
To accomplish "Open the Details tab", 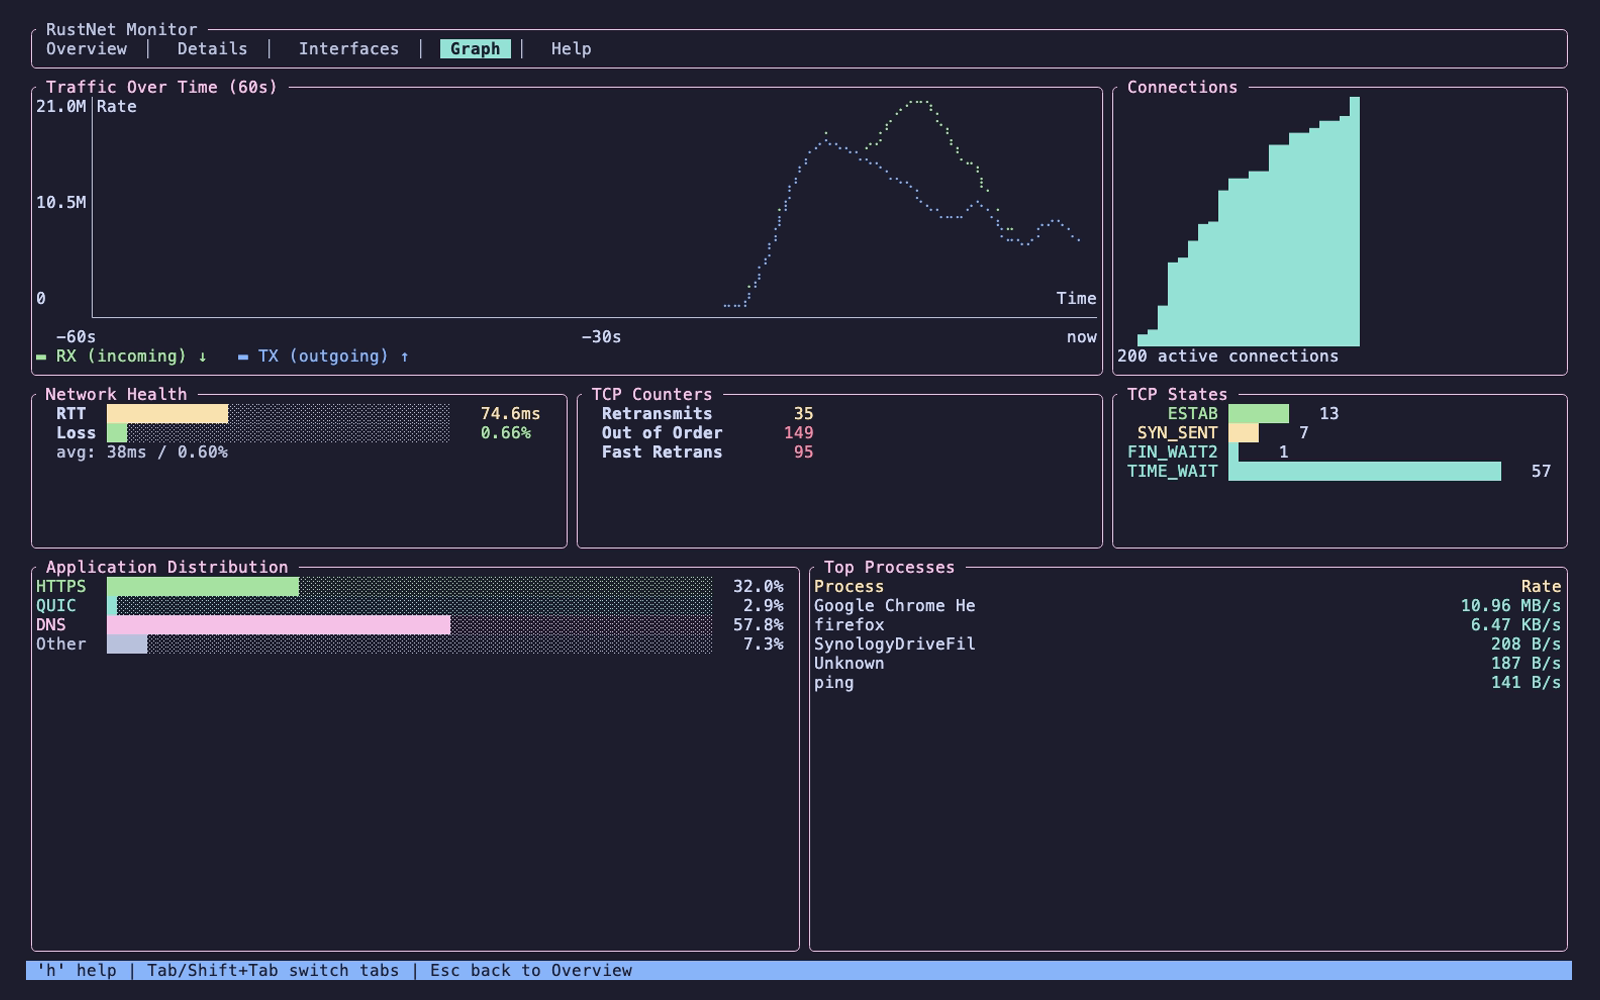I will click(212, 49).
